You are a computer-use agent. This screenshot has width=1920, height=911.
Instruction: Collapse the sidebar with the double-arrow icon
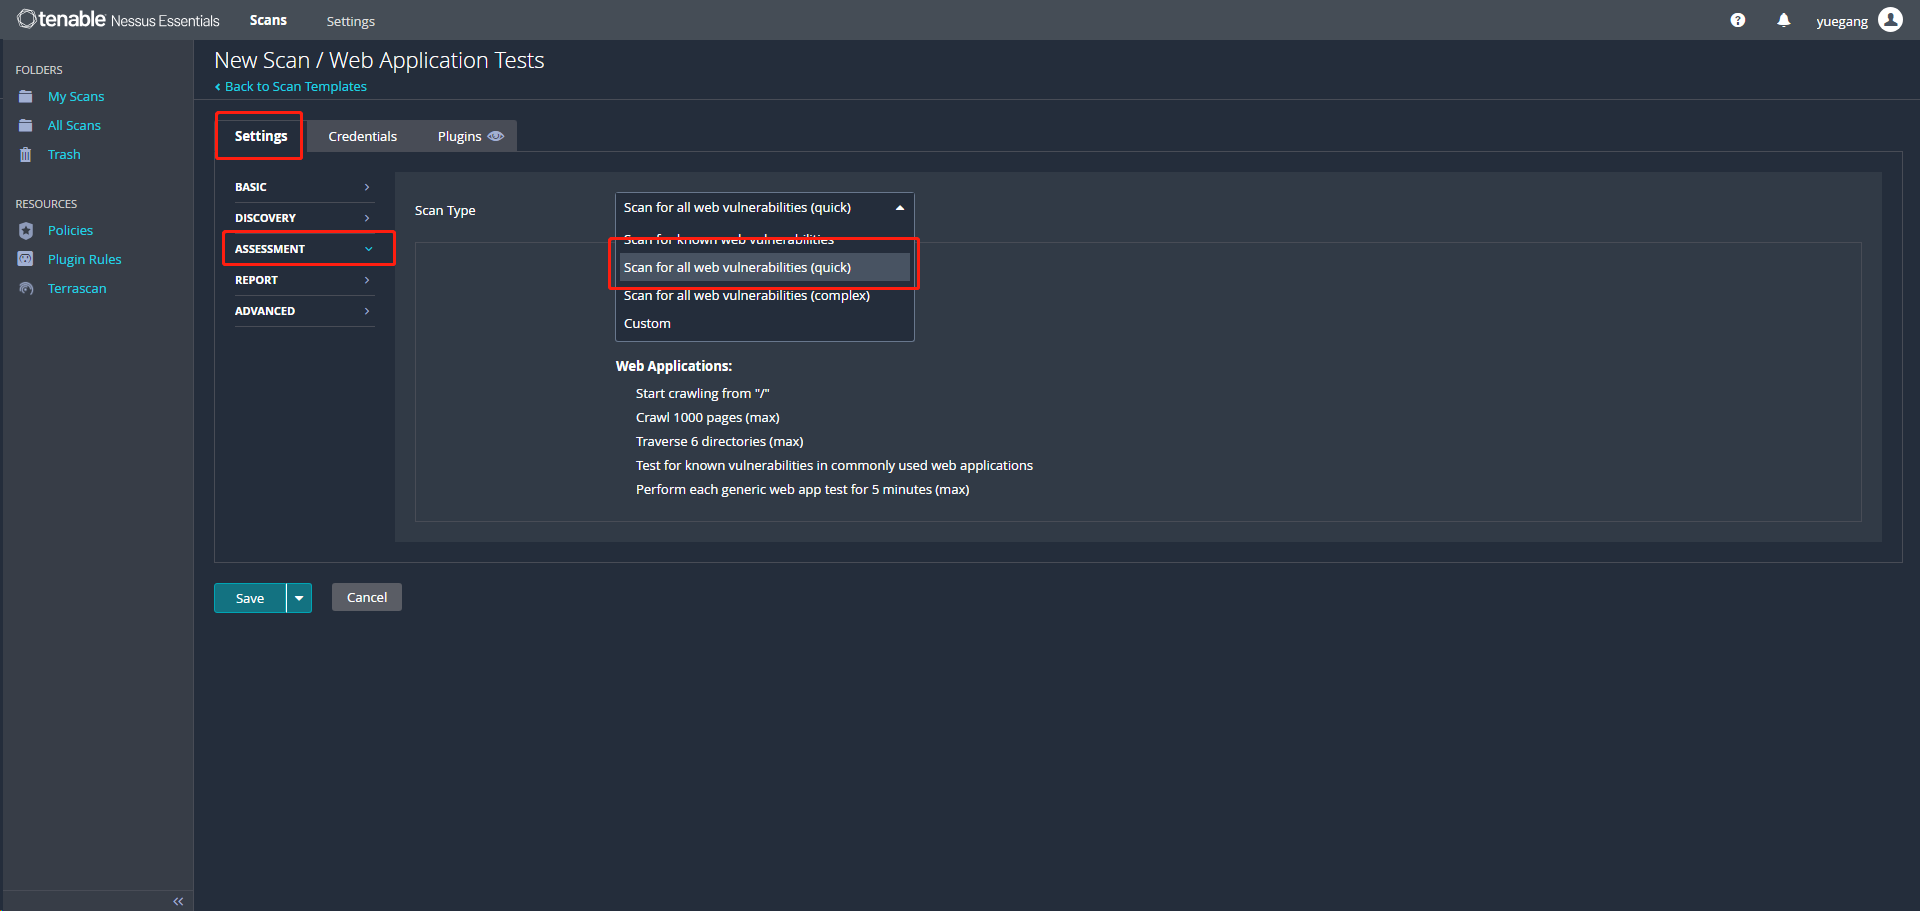click(178, 901)
